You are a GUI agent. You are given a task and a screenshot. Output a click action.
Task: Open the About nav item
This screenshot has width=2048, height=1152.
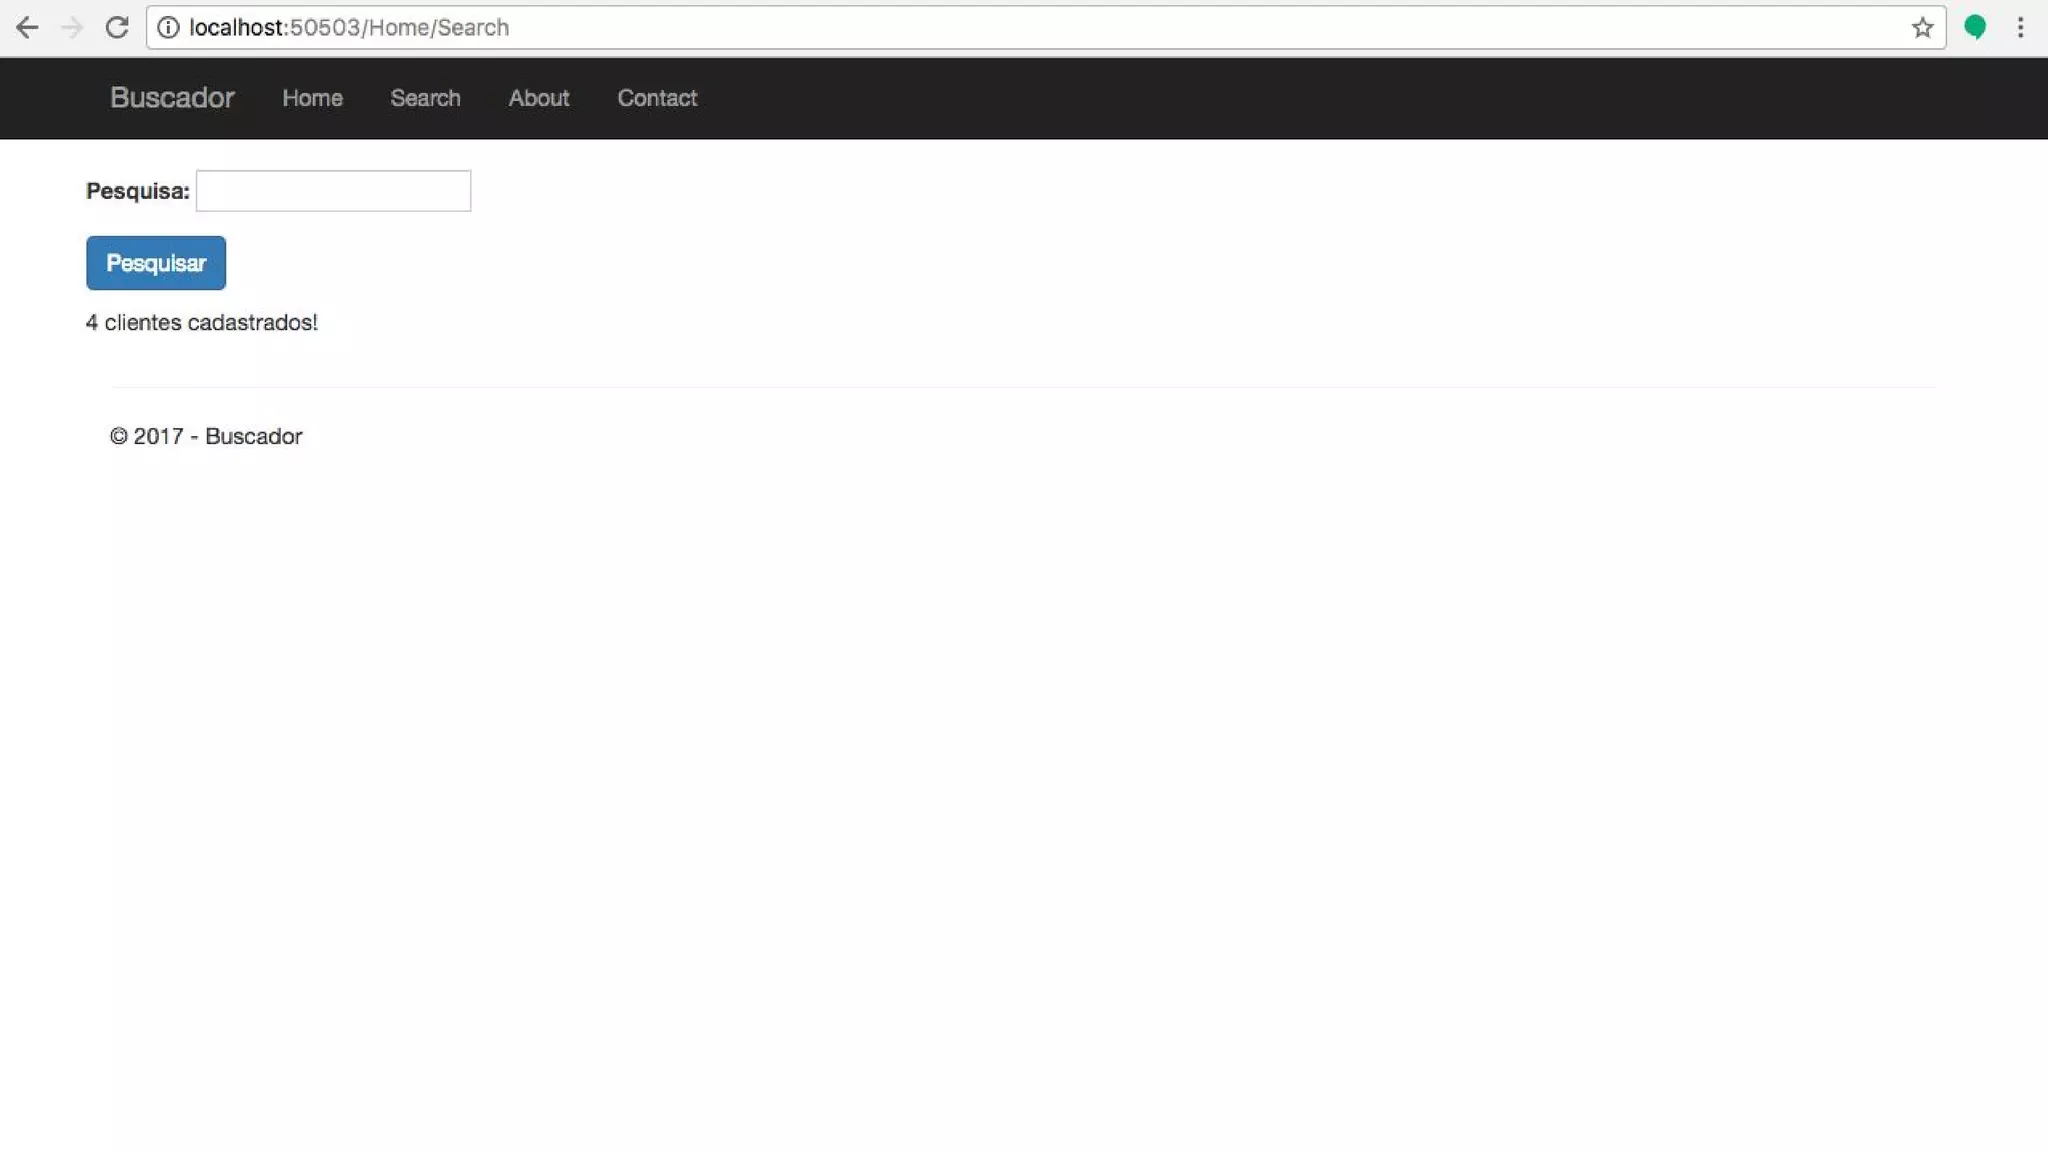(x=538, y=98)
